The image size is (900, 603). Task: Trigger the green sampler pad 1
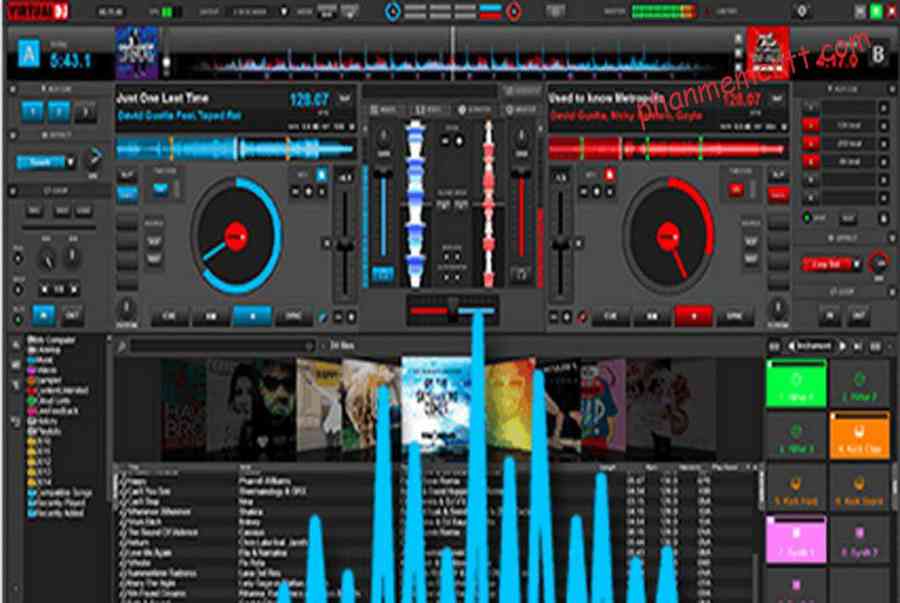[x=796, y=384]
